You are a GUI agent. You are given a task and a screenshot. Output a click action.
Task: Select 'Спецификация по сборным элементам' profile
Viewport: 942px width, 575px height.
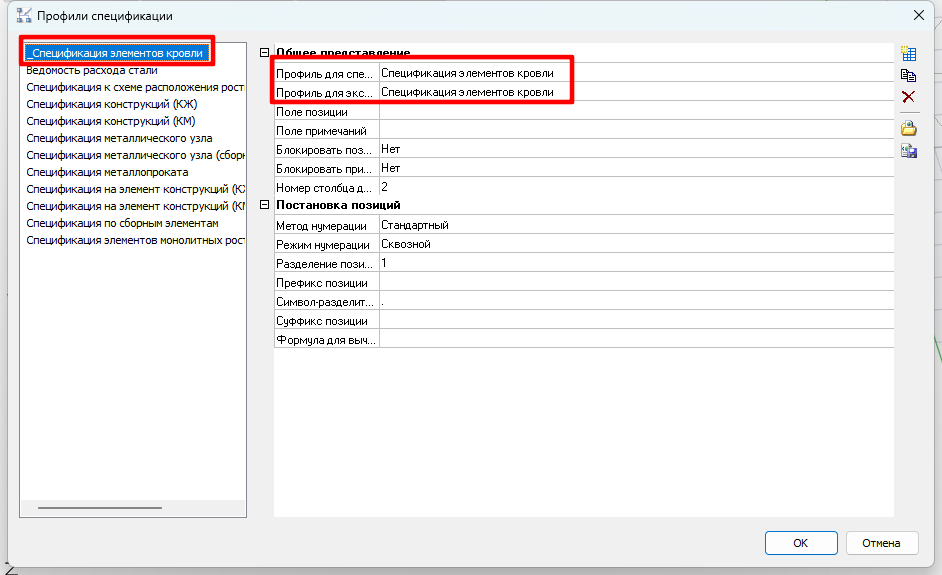tap(122, 223)
